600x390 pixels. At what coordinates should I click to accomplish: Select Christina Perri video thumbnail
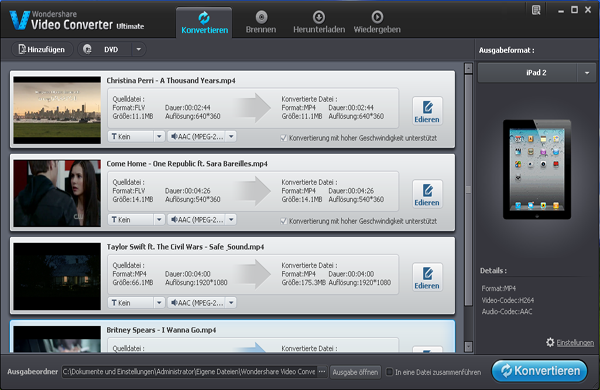[x=57, y=110]
